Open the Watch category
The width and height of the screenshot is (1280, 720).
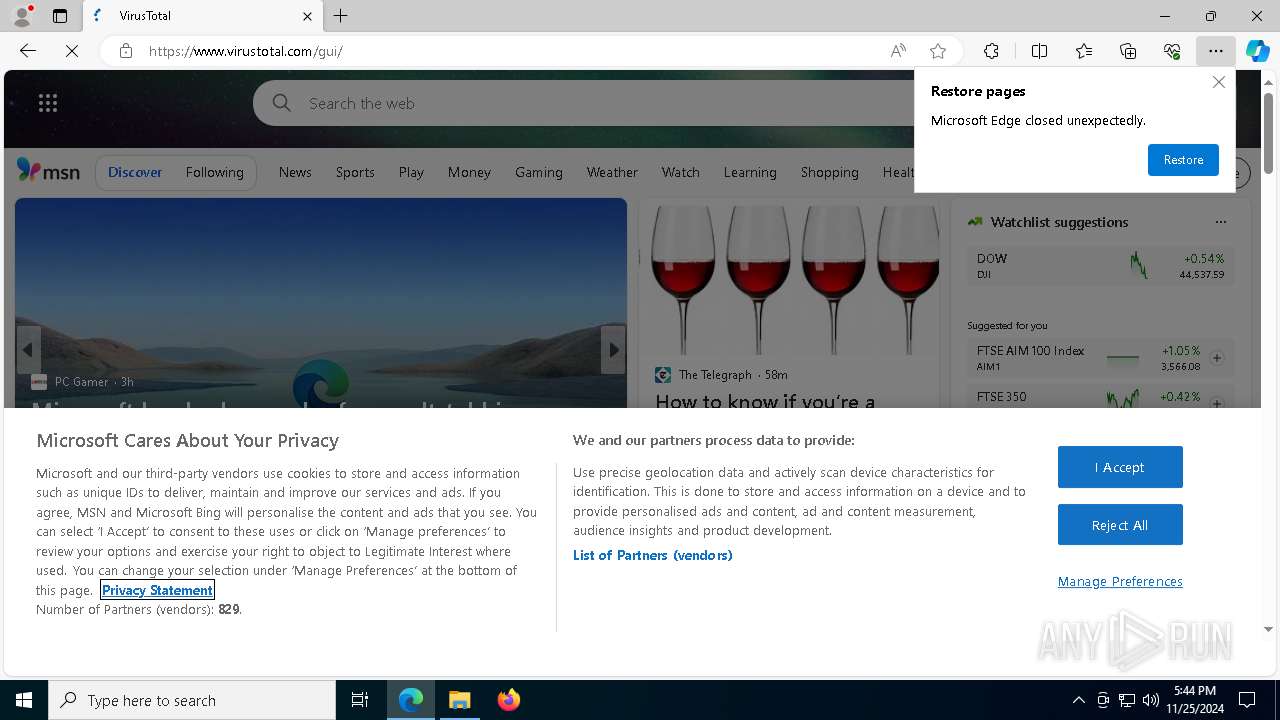pyautogui.click(x=680, y=172)
